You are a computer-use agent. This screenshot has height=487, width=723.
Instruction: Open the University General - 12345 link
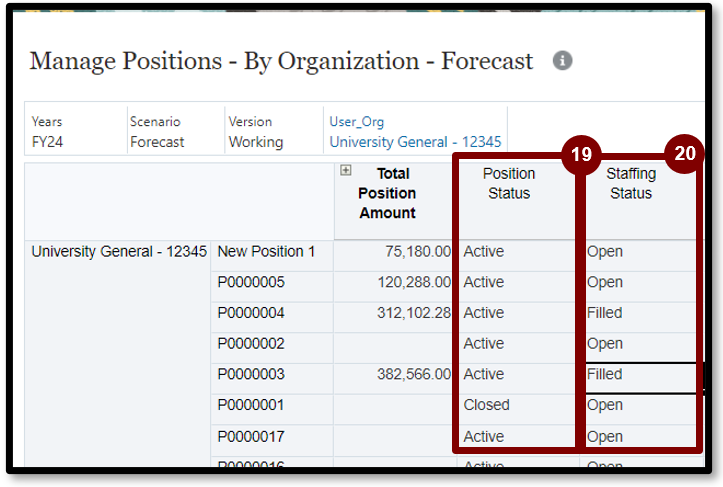pyautogui.click(x=415, y=142)
